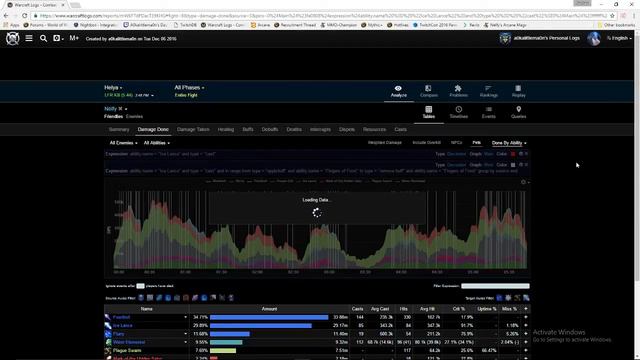Click the Ice Lance ability link
640x360 pixels.
click(122, 325)
